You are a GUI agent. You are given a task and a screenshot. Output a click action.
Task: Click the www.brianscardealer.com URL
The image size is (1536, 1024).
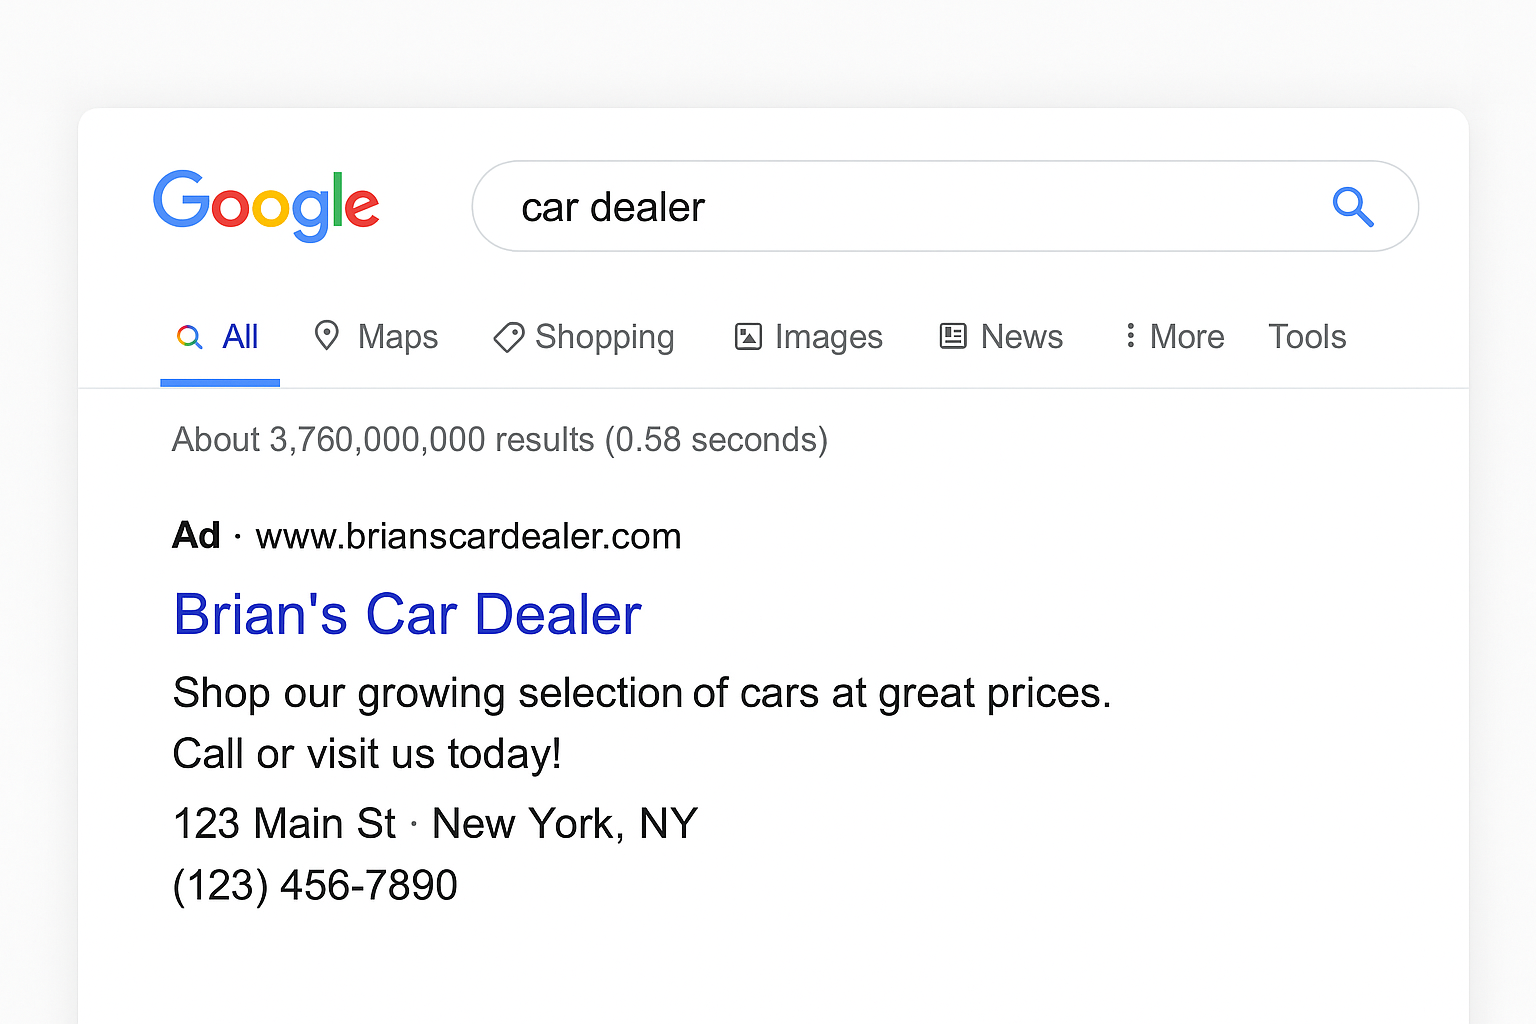pyautogui.click(x=468, y=536)
